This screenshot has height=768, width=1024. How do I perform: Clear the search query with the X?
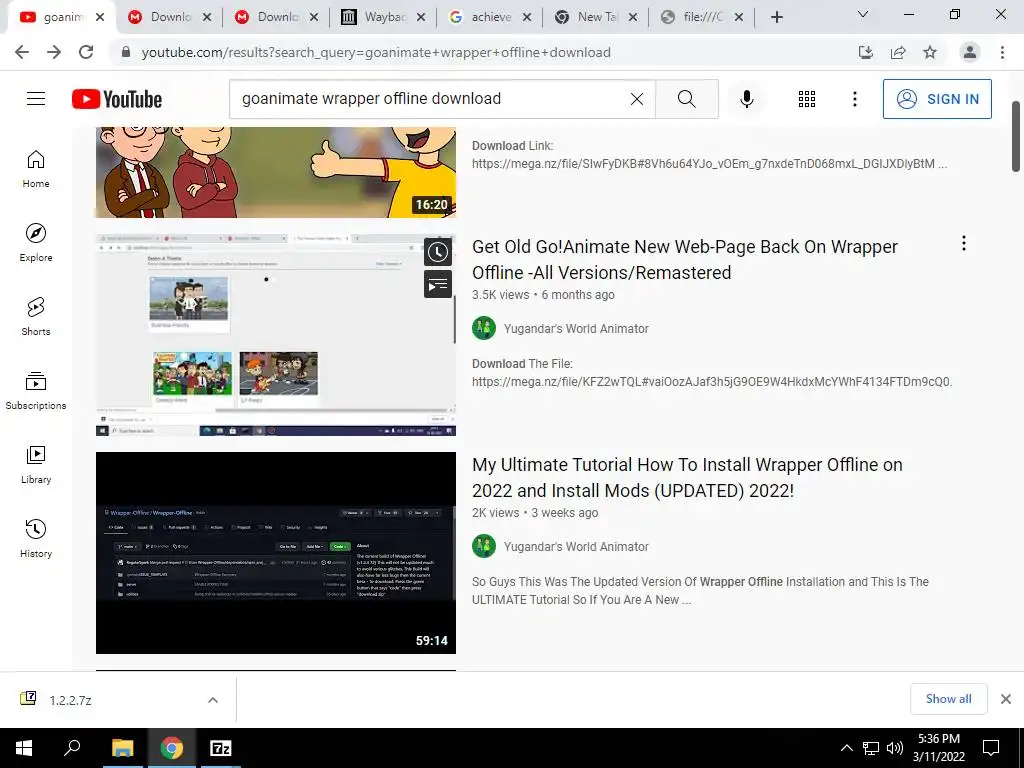(637, 99)
